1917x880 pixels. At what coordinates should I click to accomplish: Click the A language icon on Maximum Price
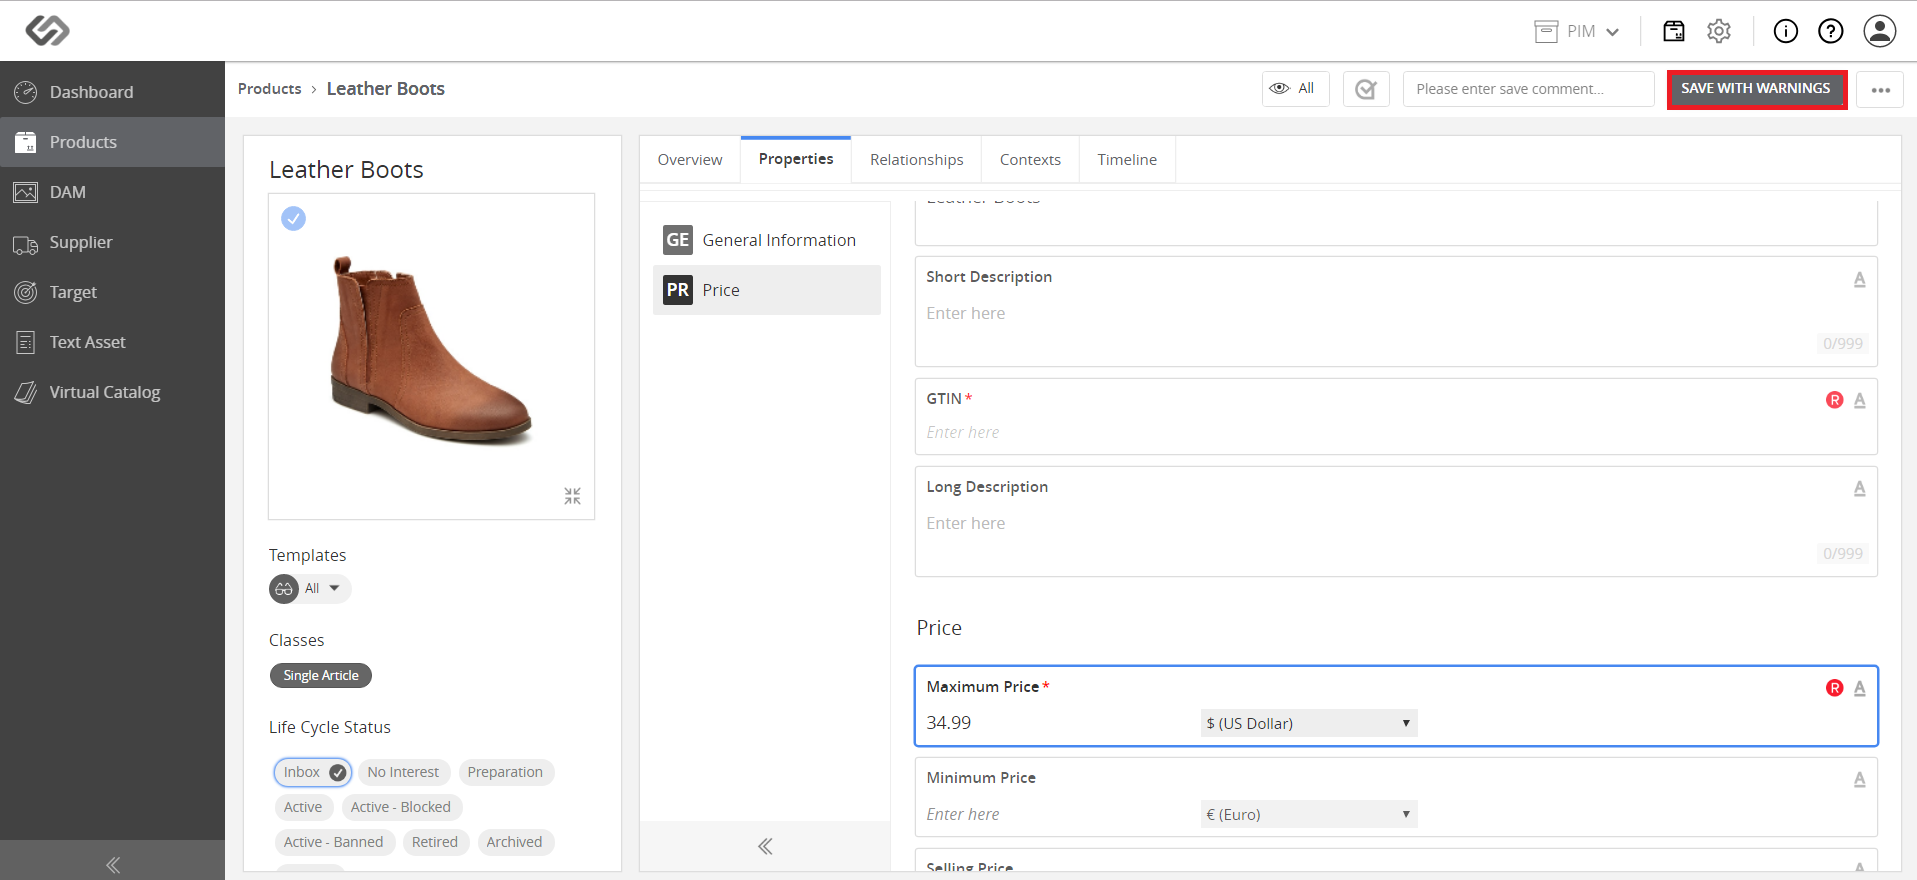point(1859,688)
